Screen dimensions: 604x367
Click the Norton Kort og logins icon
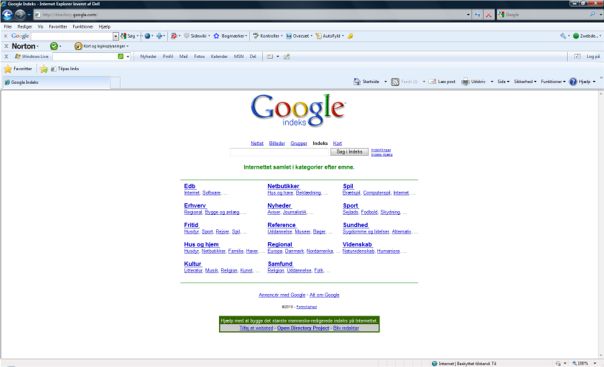[78, 46]
